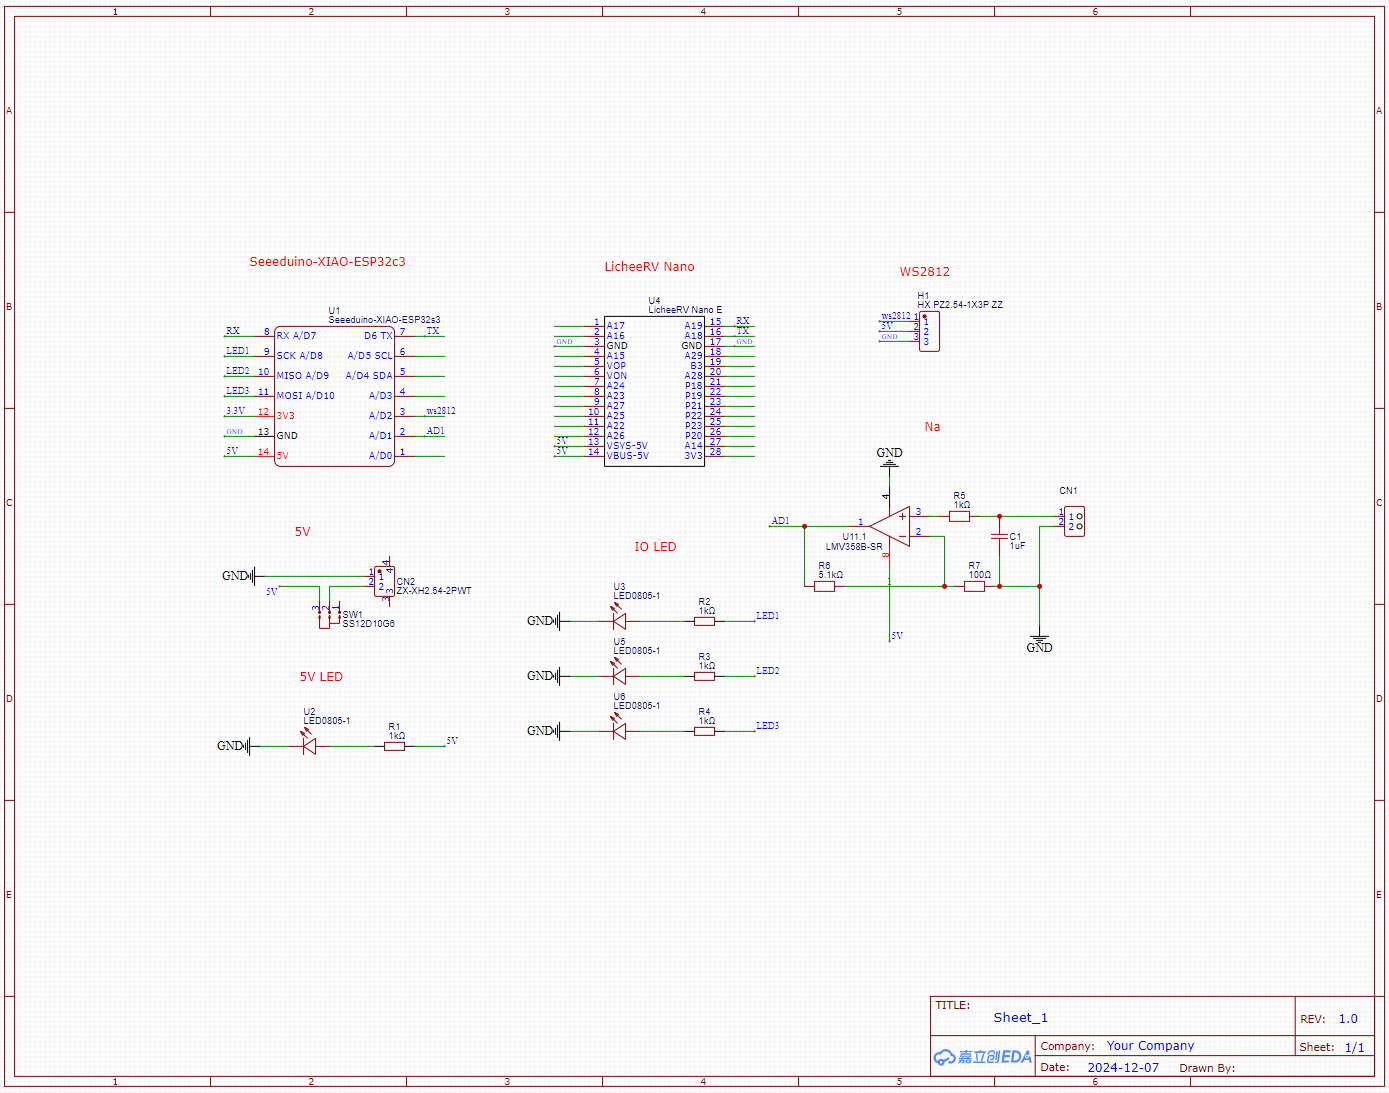The width and height of the screenshot is (1389, 1093).
Task: Click the CN1 two-pin connector symbol
Action: point(1075,521)
